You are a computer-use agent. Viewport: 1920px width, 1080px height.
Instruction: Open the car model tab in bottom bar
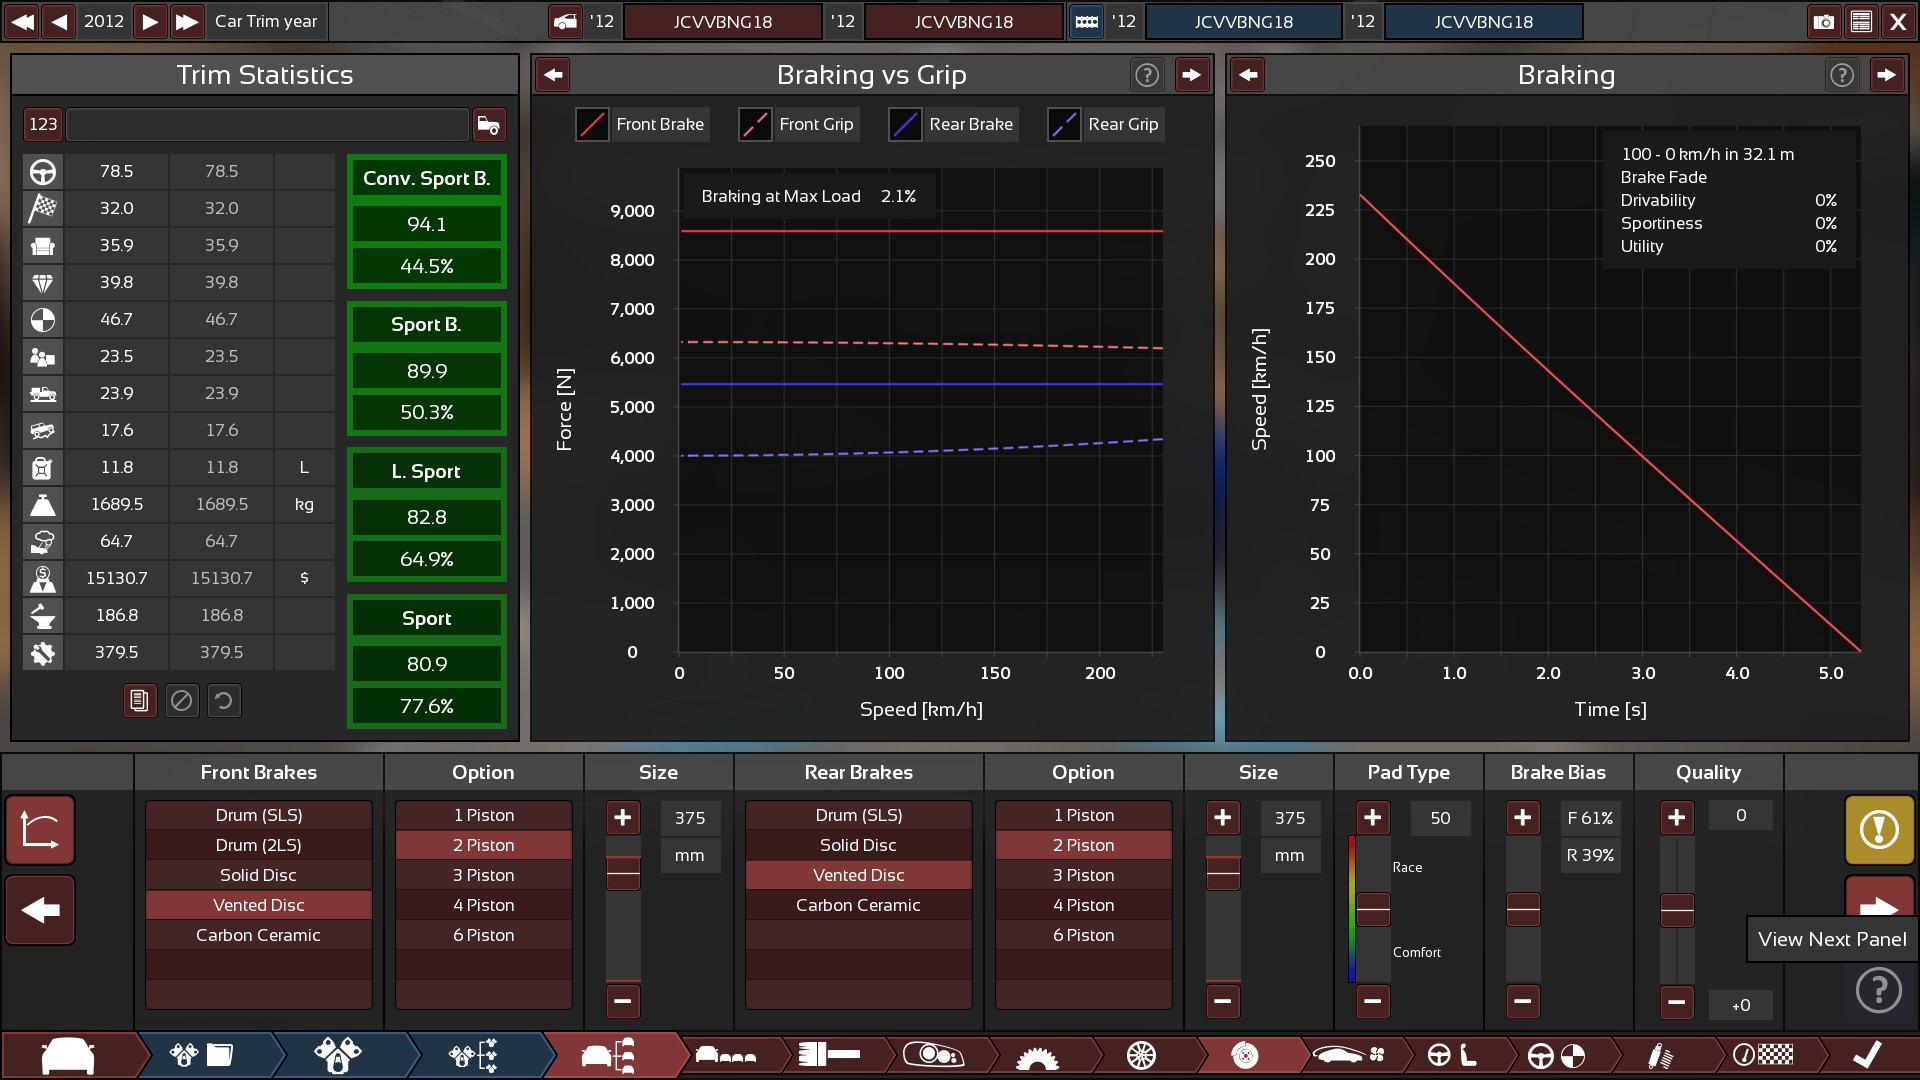coord(68,1055)
